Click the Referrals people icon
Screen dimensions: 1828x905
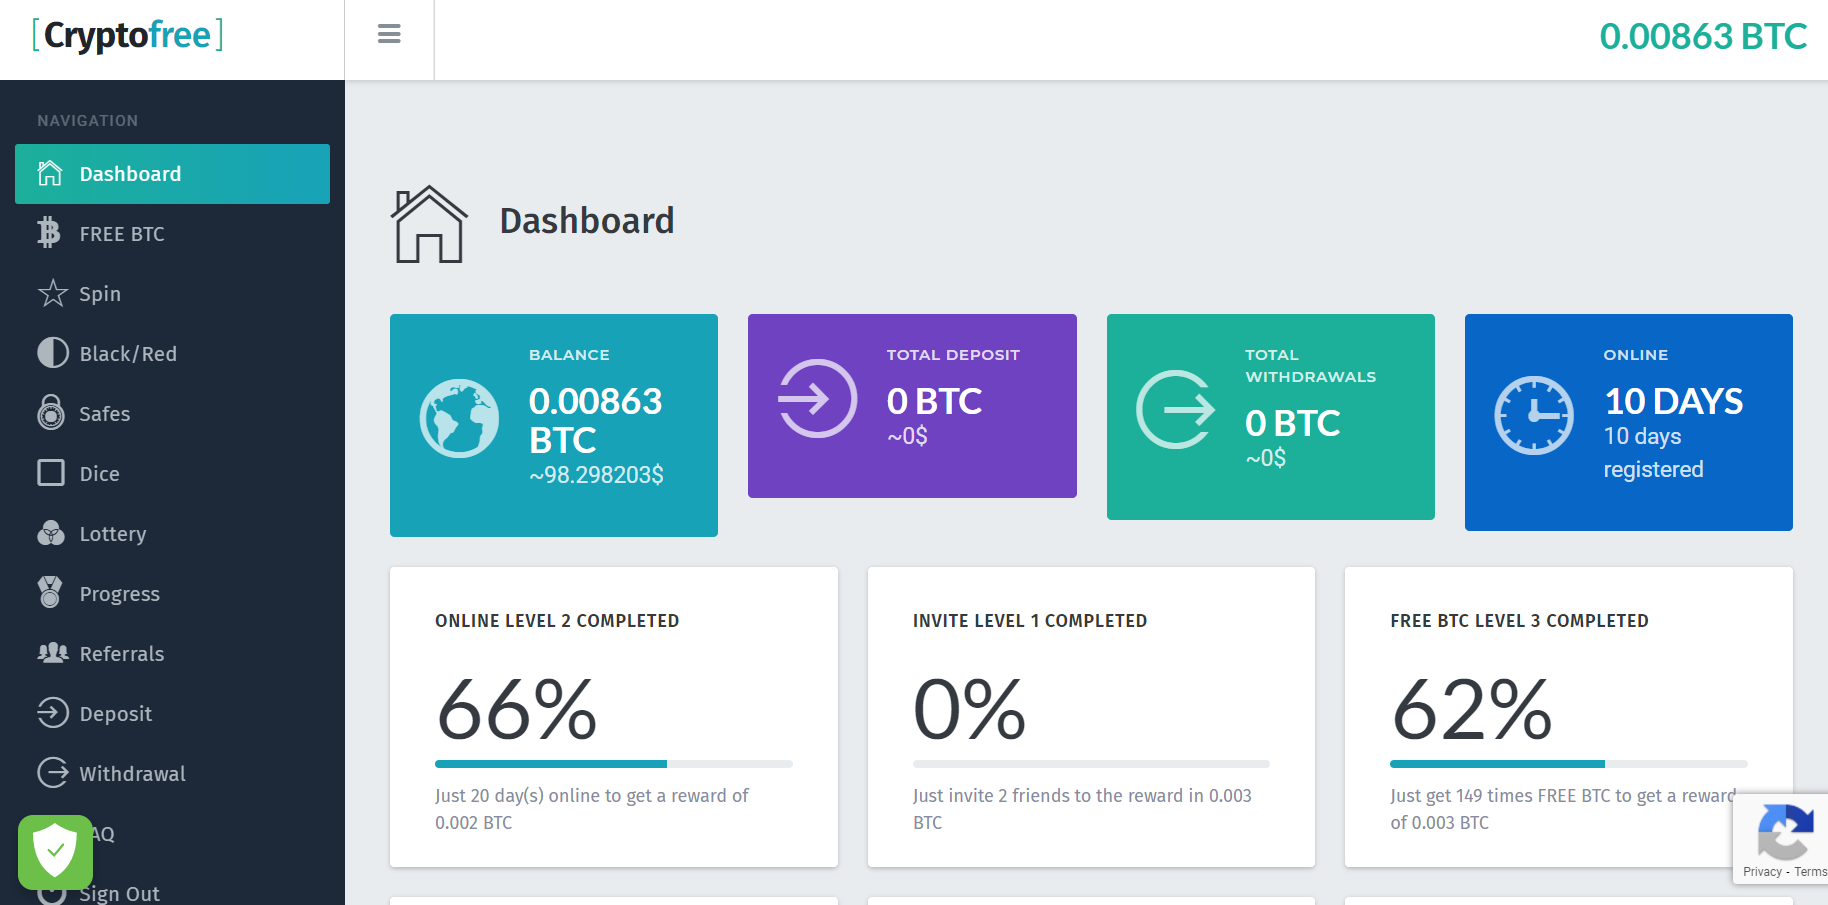[52, 653]
